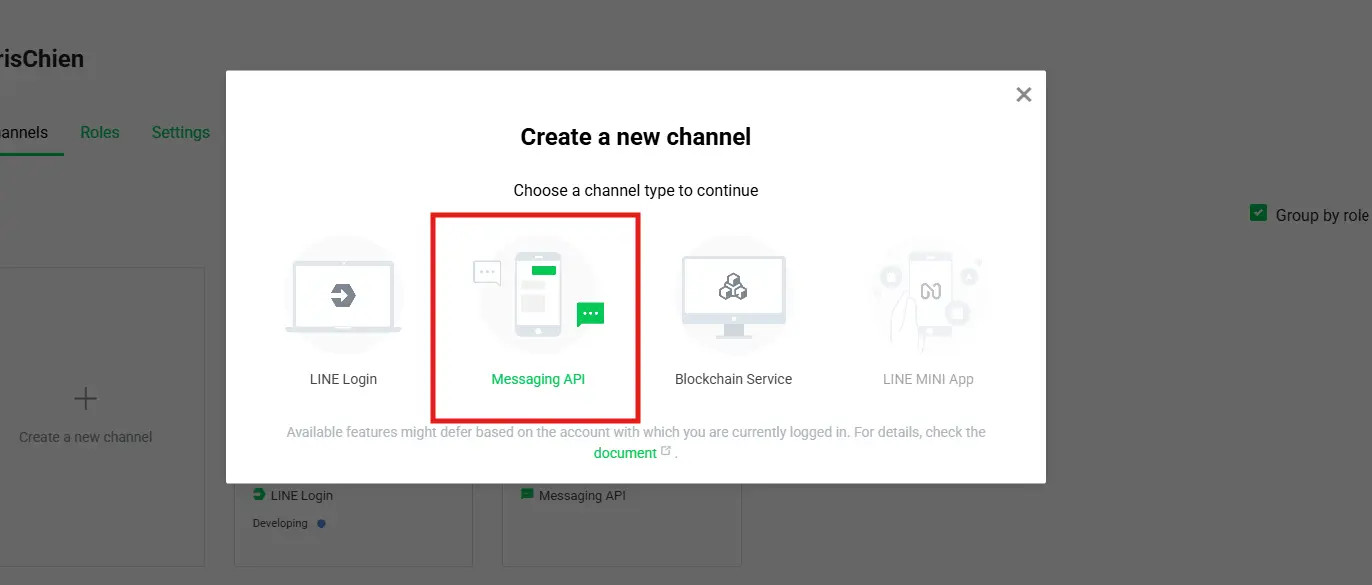Open the Settings tab
Viewport: 1372px width, 585px height.
181,132
